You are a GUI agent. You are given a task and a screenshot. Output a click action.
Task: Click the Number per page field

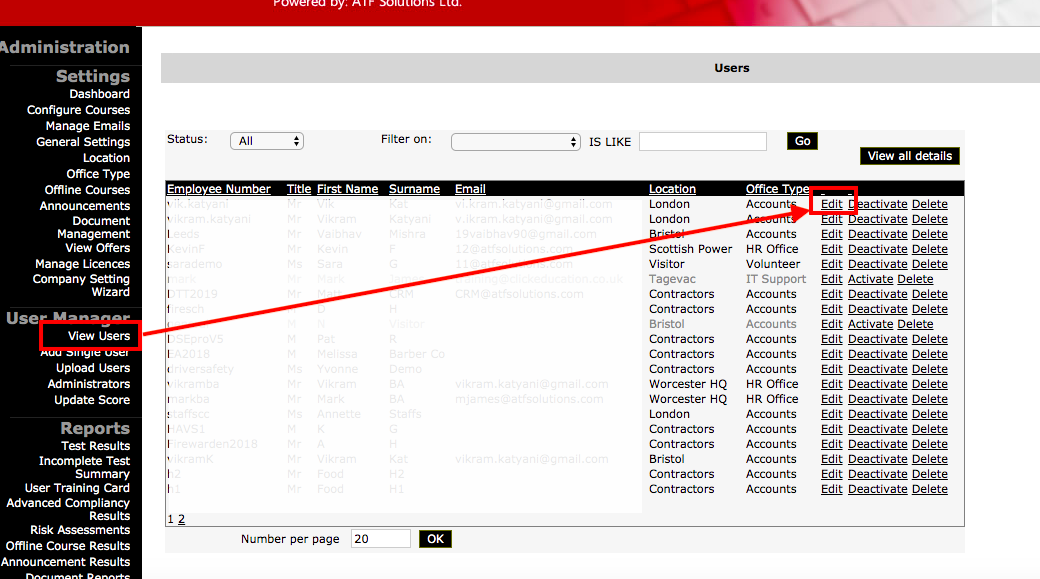click(380, 539)
